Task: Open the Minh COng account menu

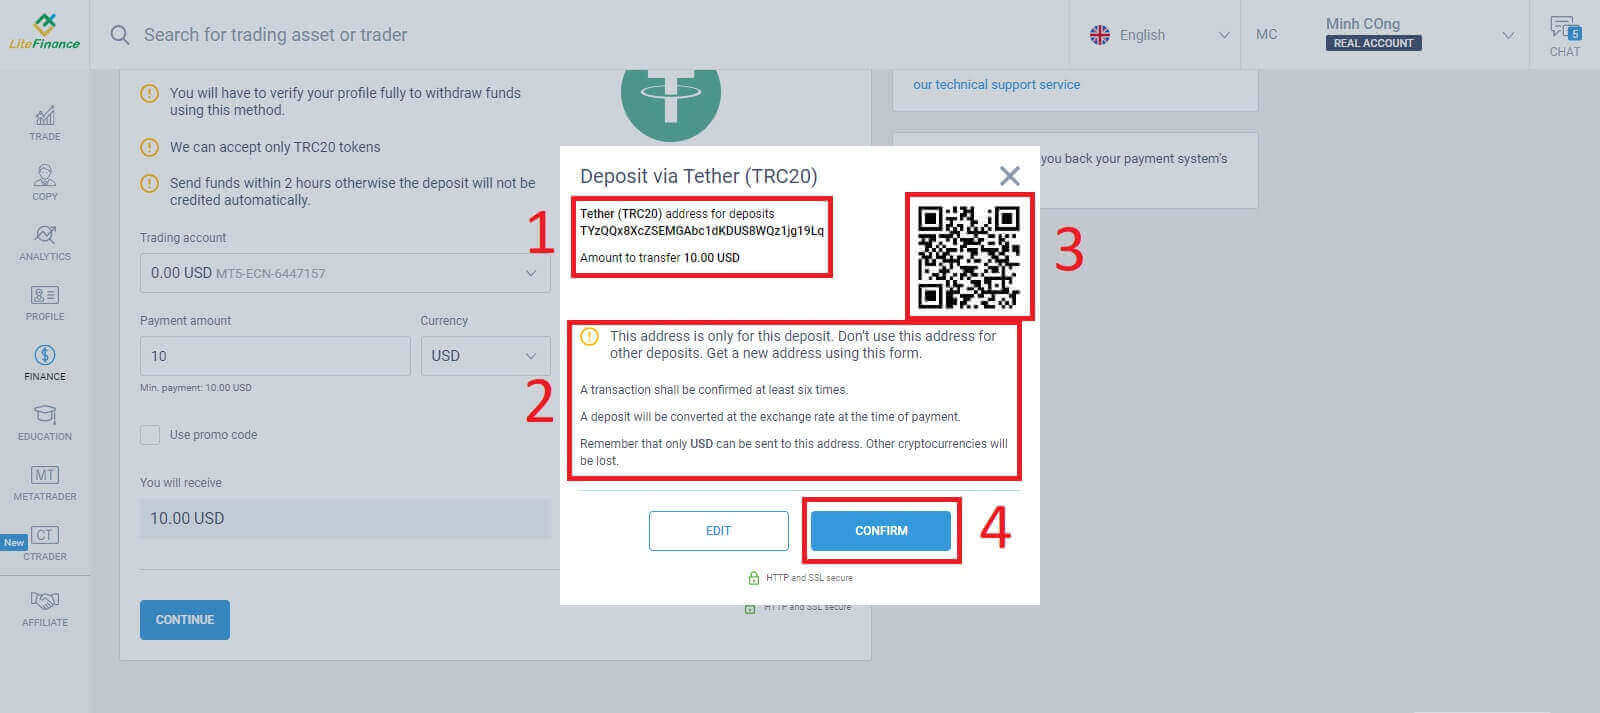Action: click(x=1418, y=35)
